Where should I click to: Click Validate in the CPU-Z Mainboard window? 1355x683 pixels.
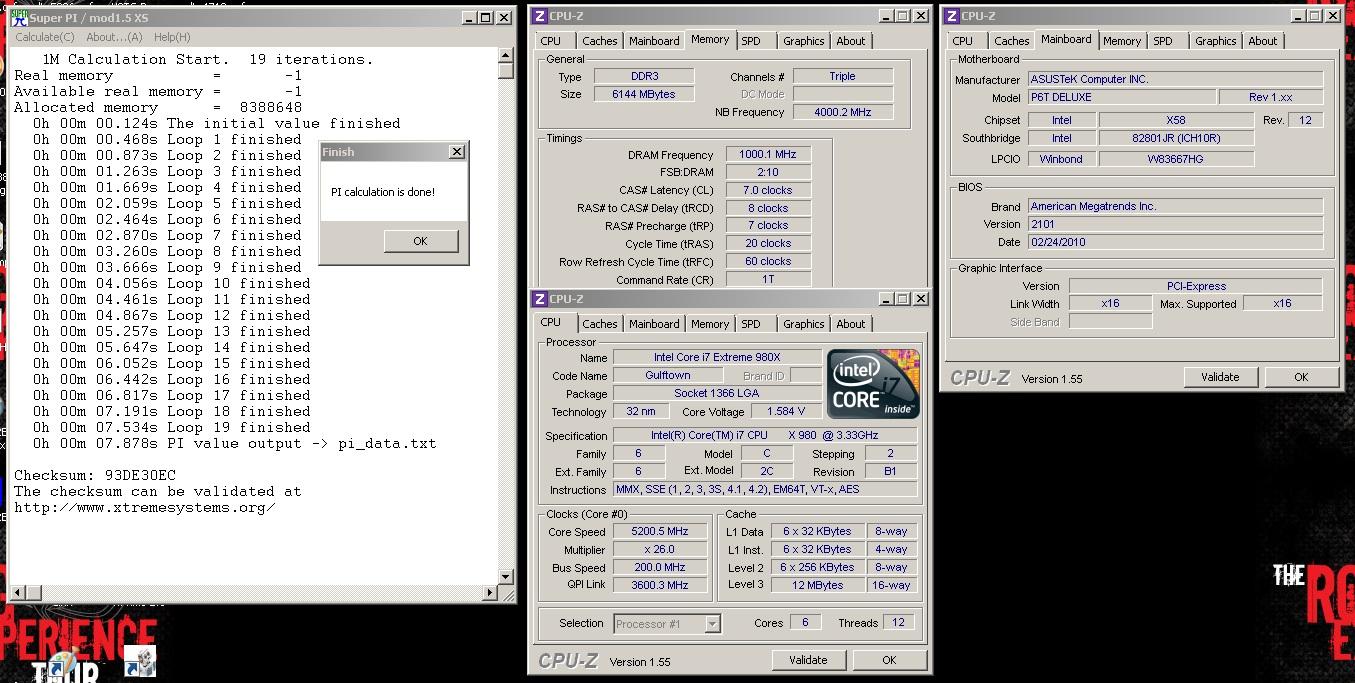point(1220,377)
